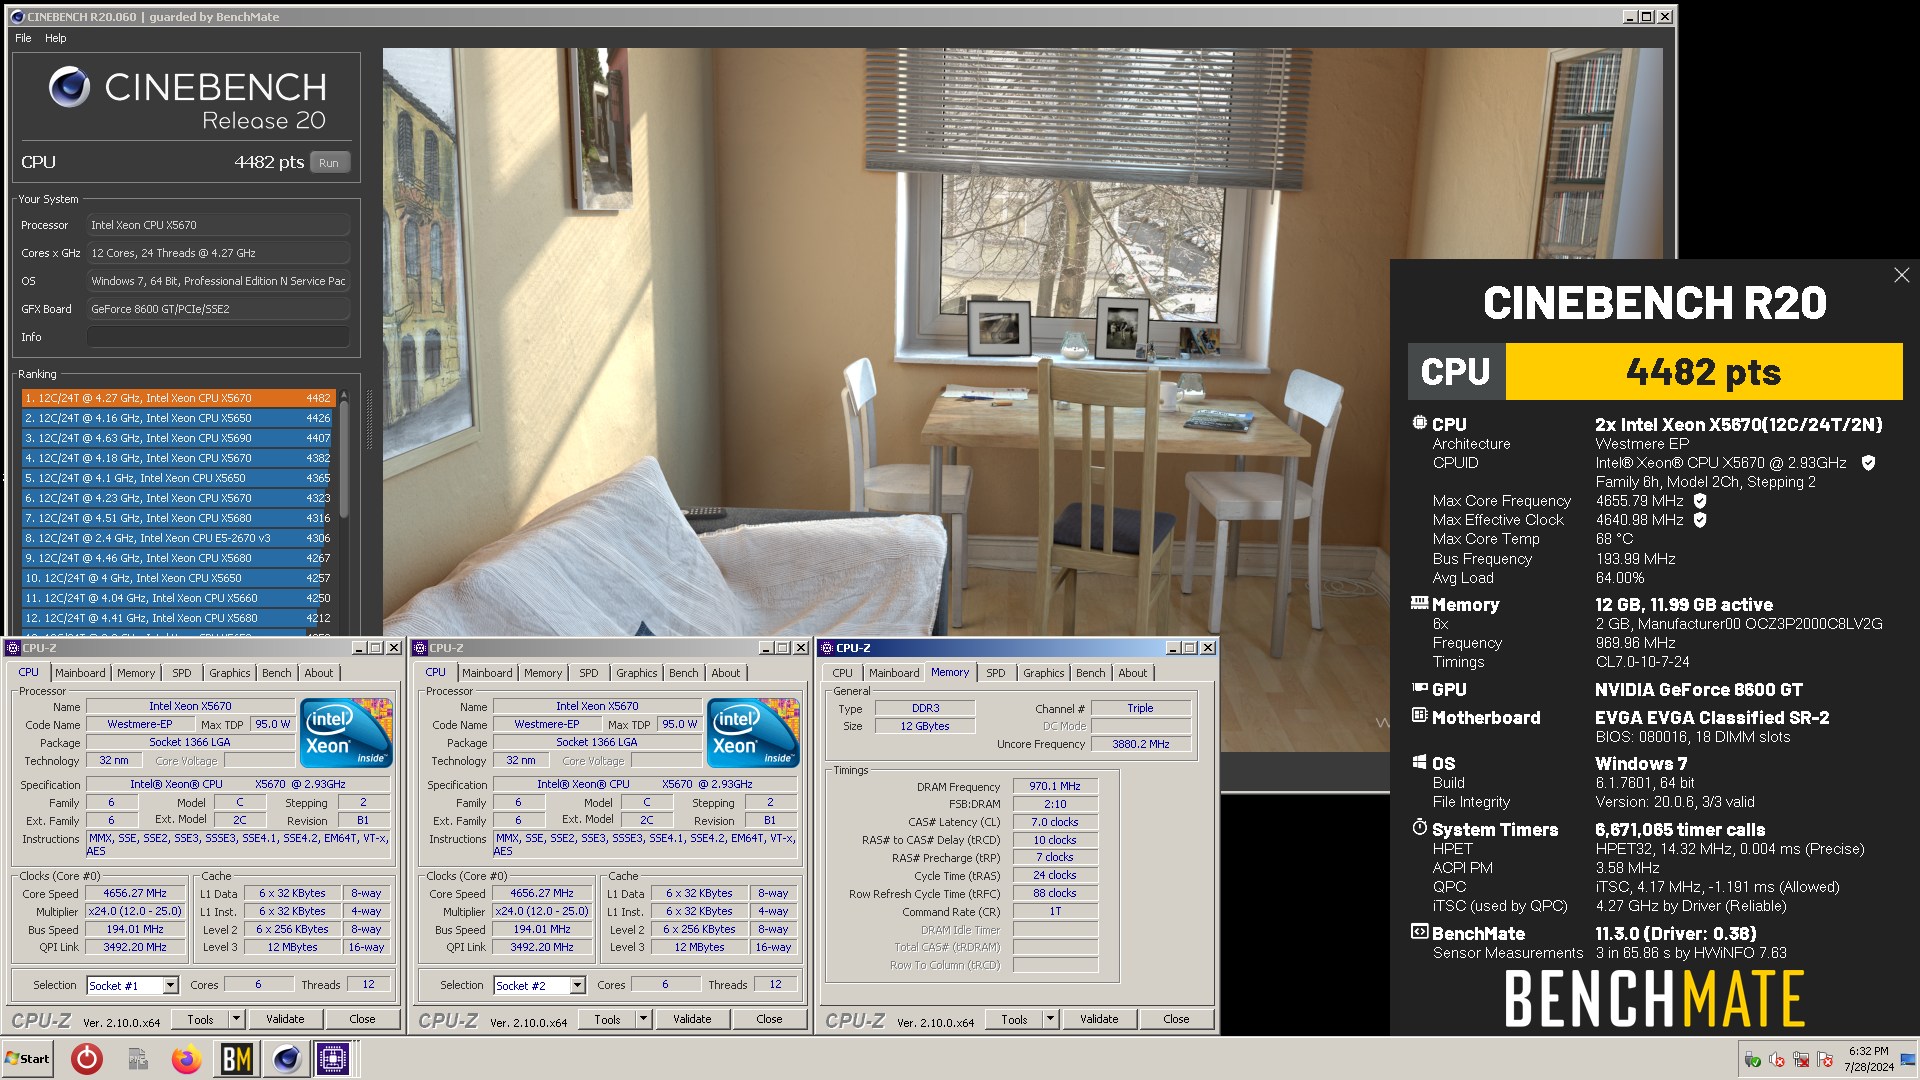This screenshot has width=1920, height=1080.
Task: Open SPD tab in Memory CPU-Z window
Action: click(x=996, y=673)
